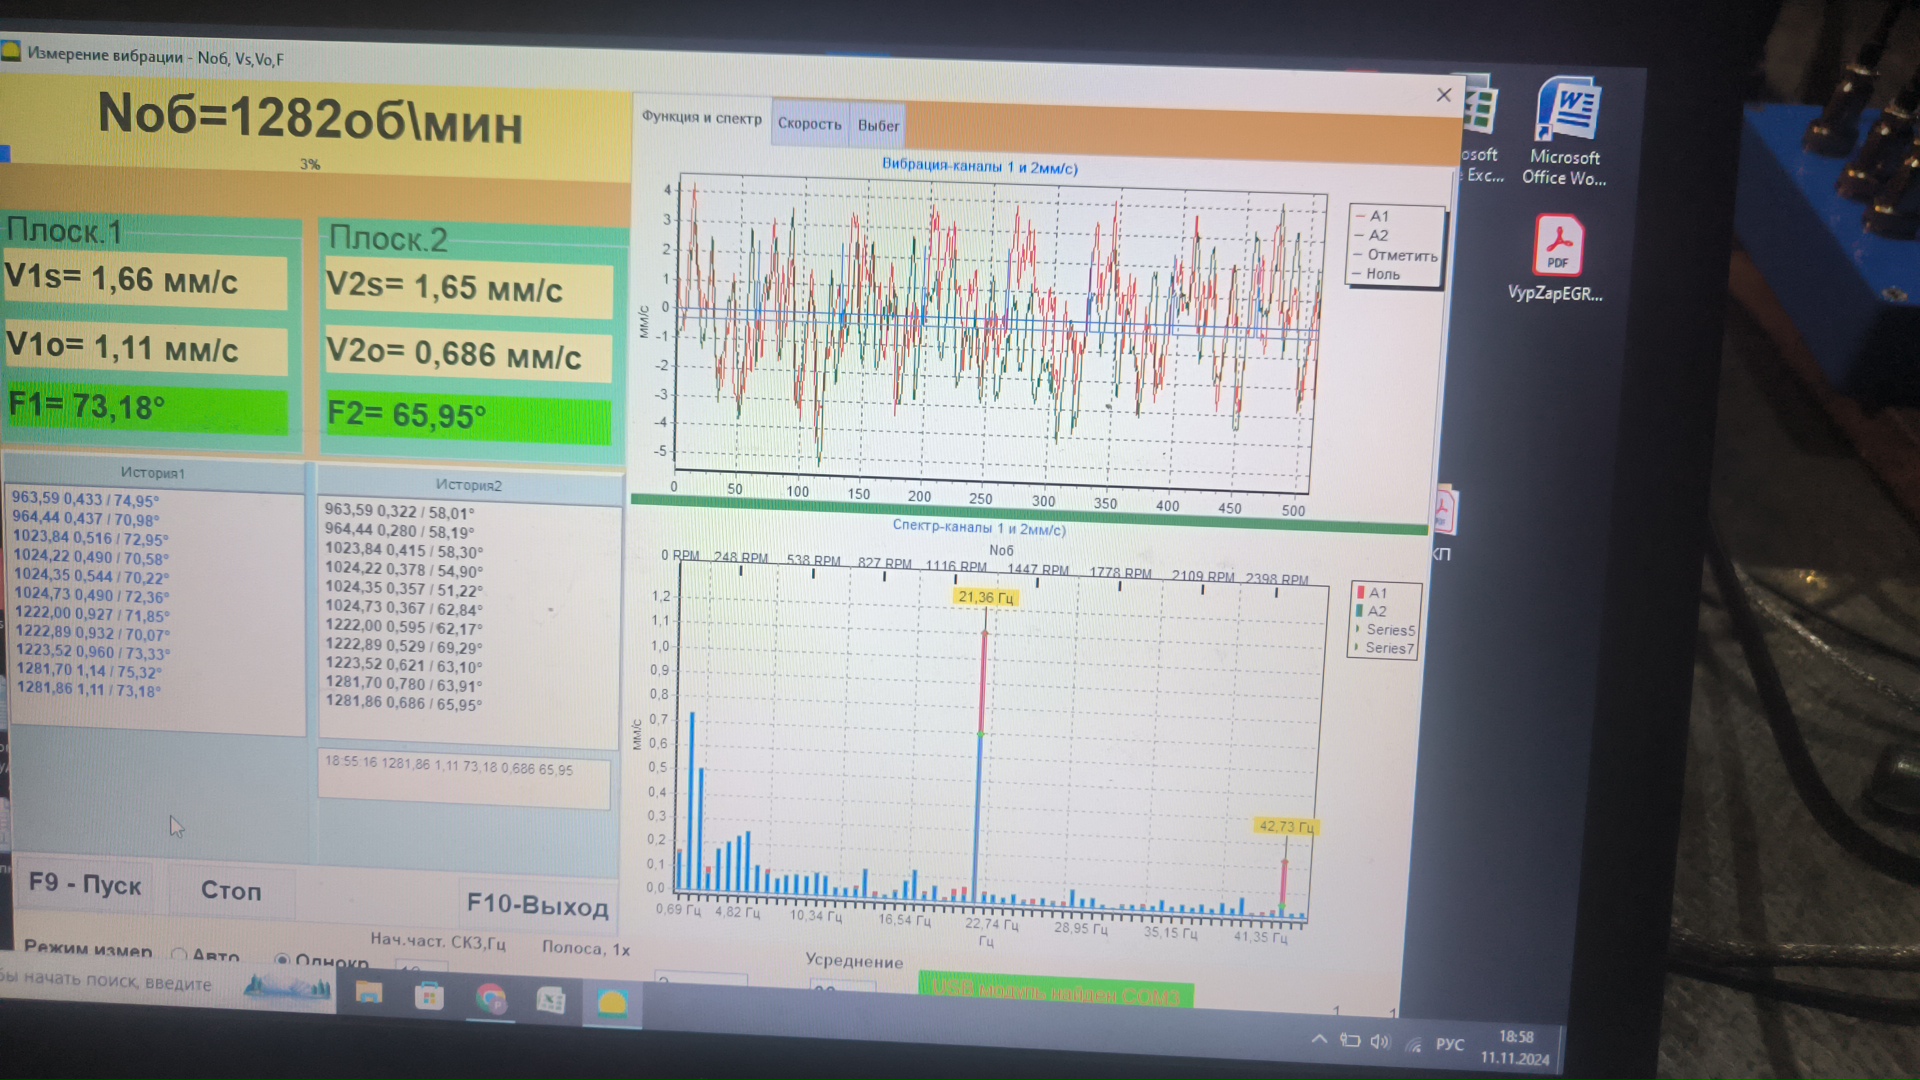The height and width of the screenshot is (1080, 1920).
Task: Show hidden tray icons with the chevron
Action: (x=1319, y=1039)
